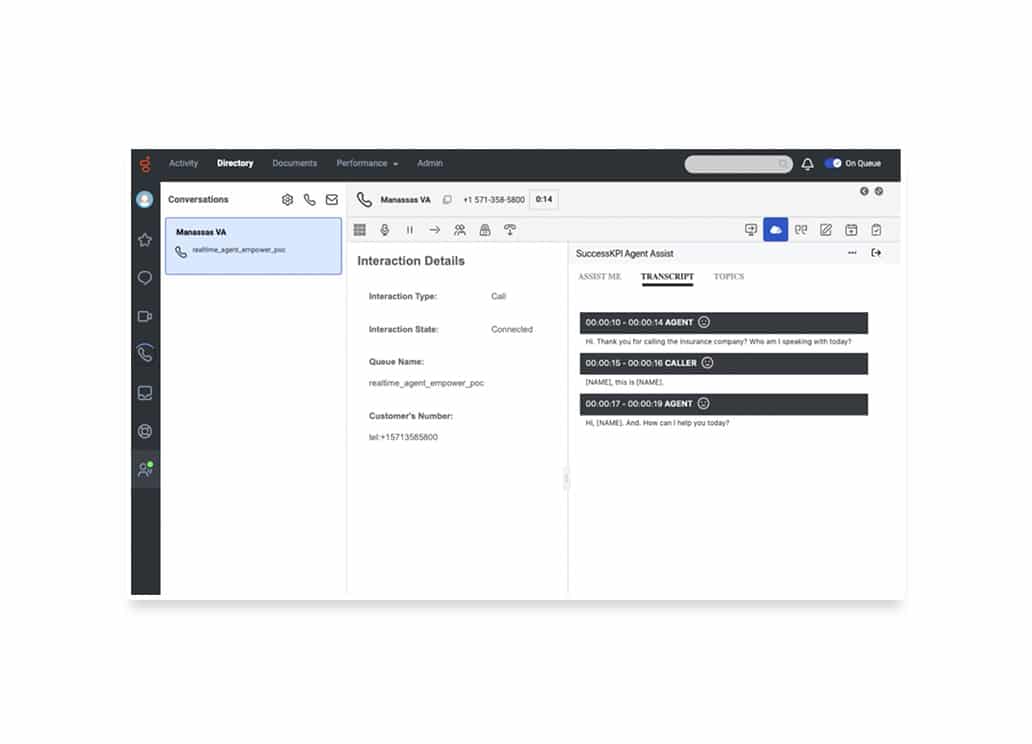
Task: Open the wrap-up clipboard icon
Action: (x=876, y=230)
